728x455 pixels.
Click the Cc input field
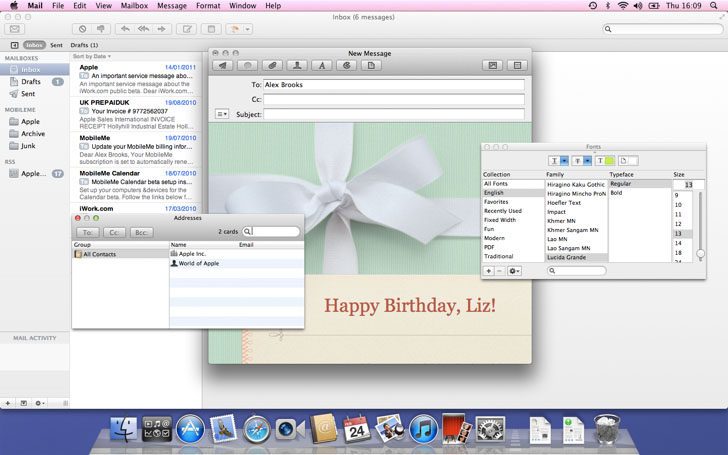click(394, 99)
